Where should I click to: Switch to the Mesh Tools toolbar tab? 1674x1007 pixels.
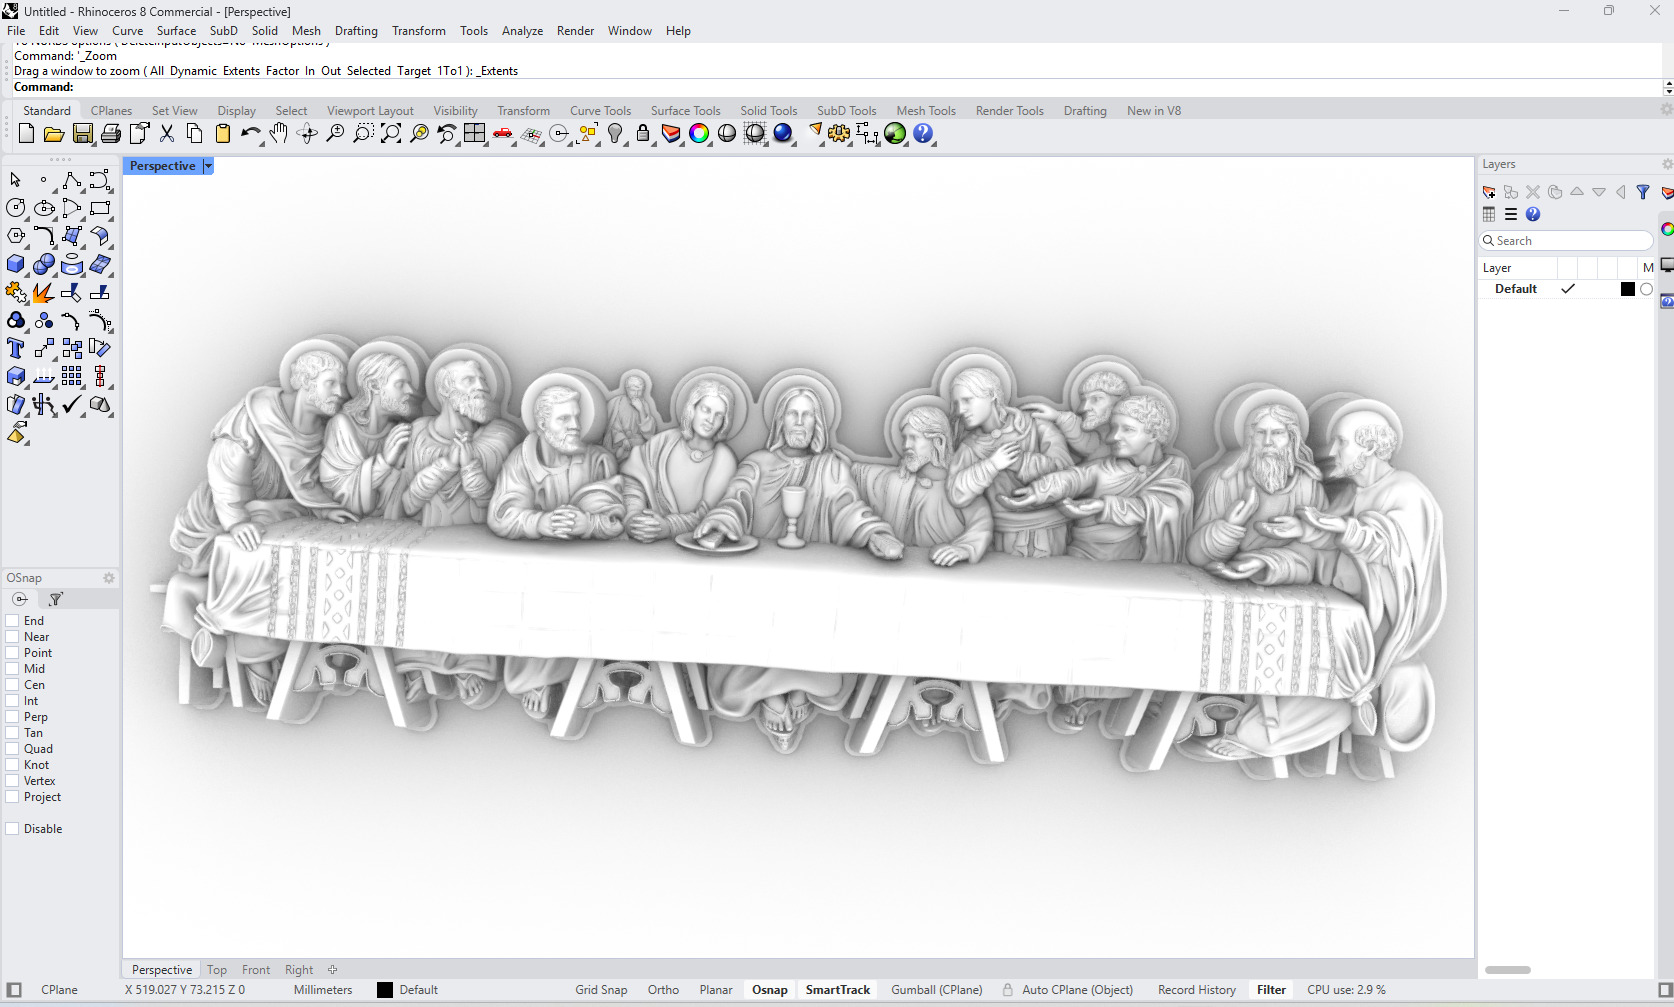(x=926, y=111)
